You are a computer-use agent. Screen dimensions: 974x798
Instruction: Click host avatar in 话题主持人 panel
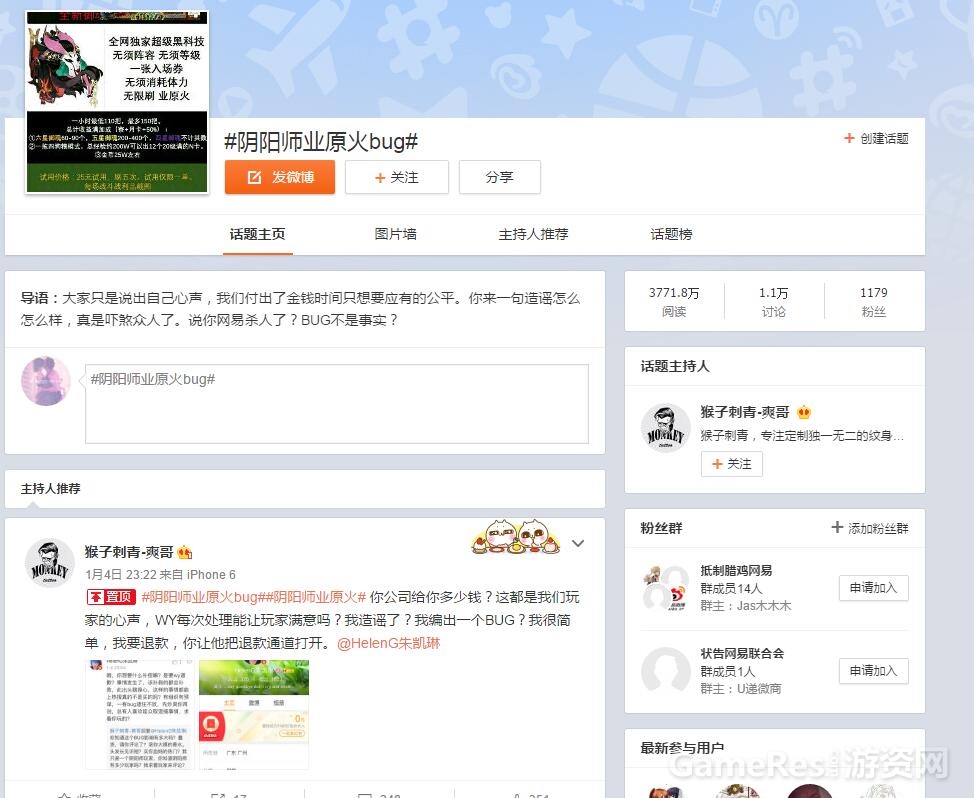point(666,428)
